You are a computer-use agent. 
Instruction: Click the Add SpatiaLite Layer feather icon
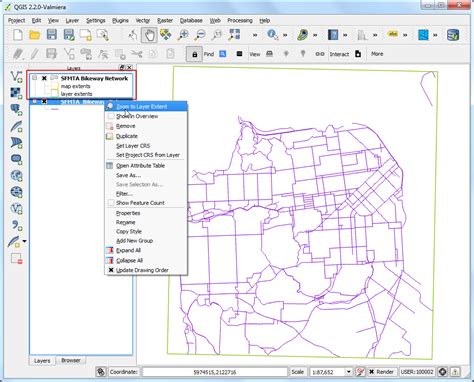[x=16, y=126]
